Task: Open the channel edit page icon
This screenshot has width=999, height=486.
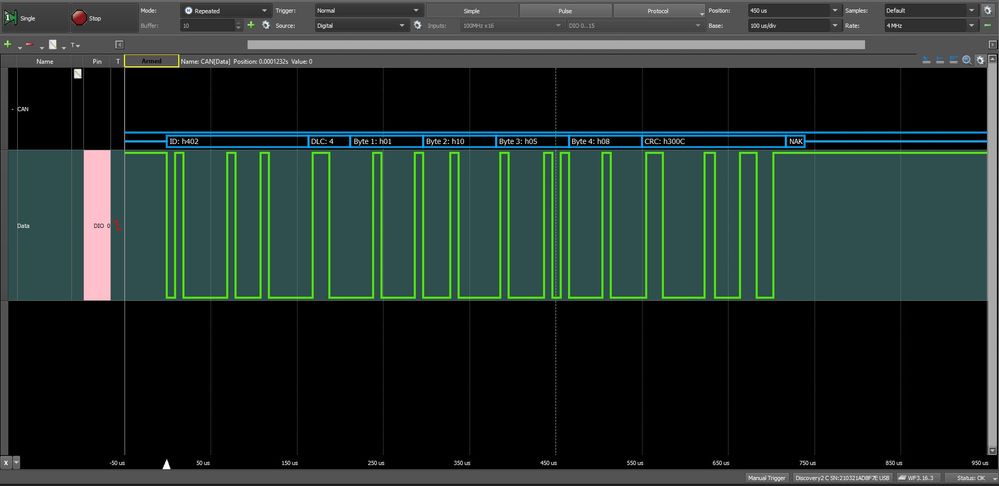Action: pyautogui.click(x=53, y=45)
